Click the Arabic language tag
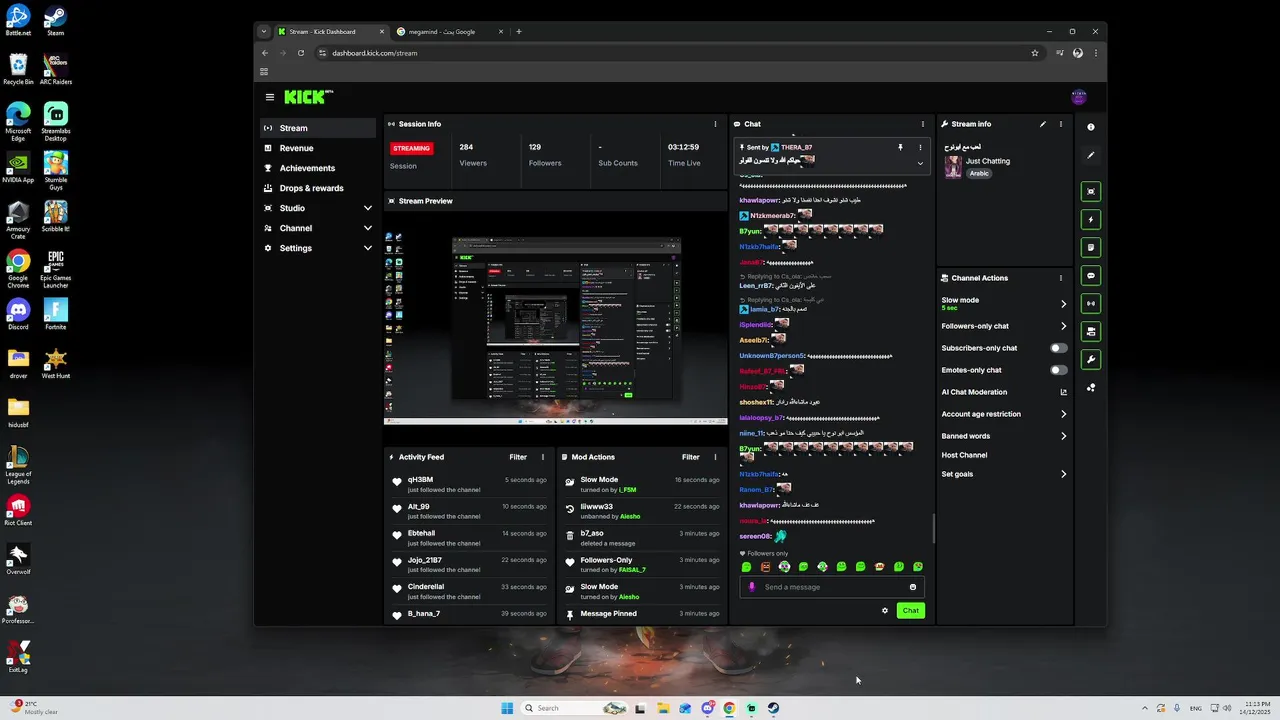Image resolution: width=1280 pixels, height=720 pixels. [979, 173]
